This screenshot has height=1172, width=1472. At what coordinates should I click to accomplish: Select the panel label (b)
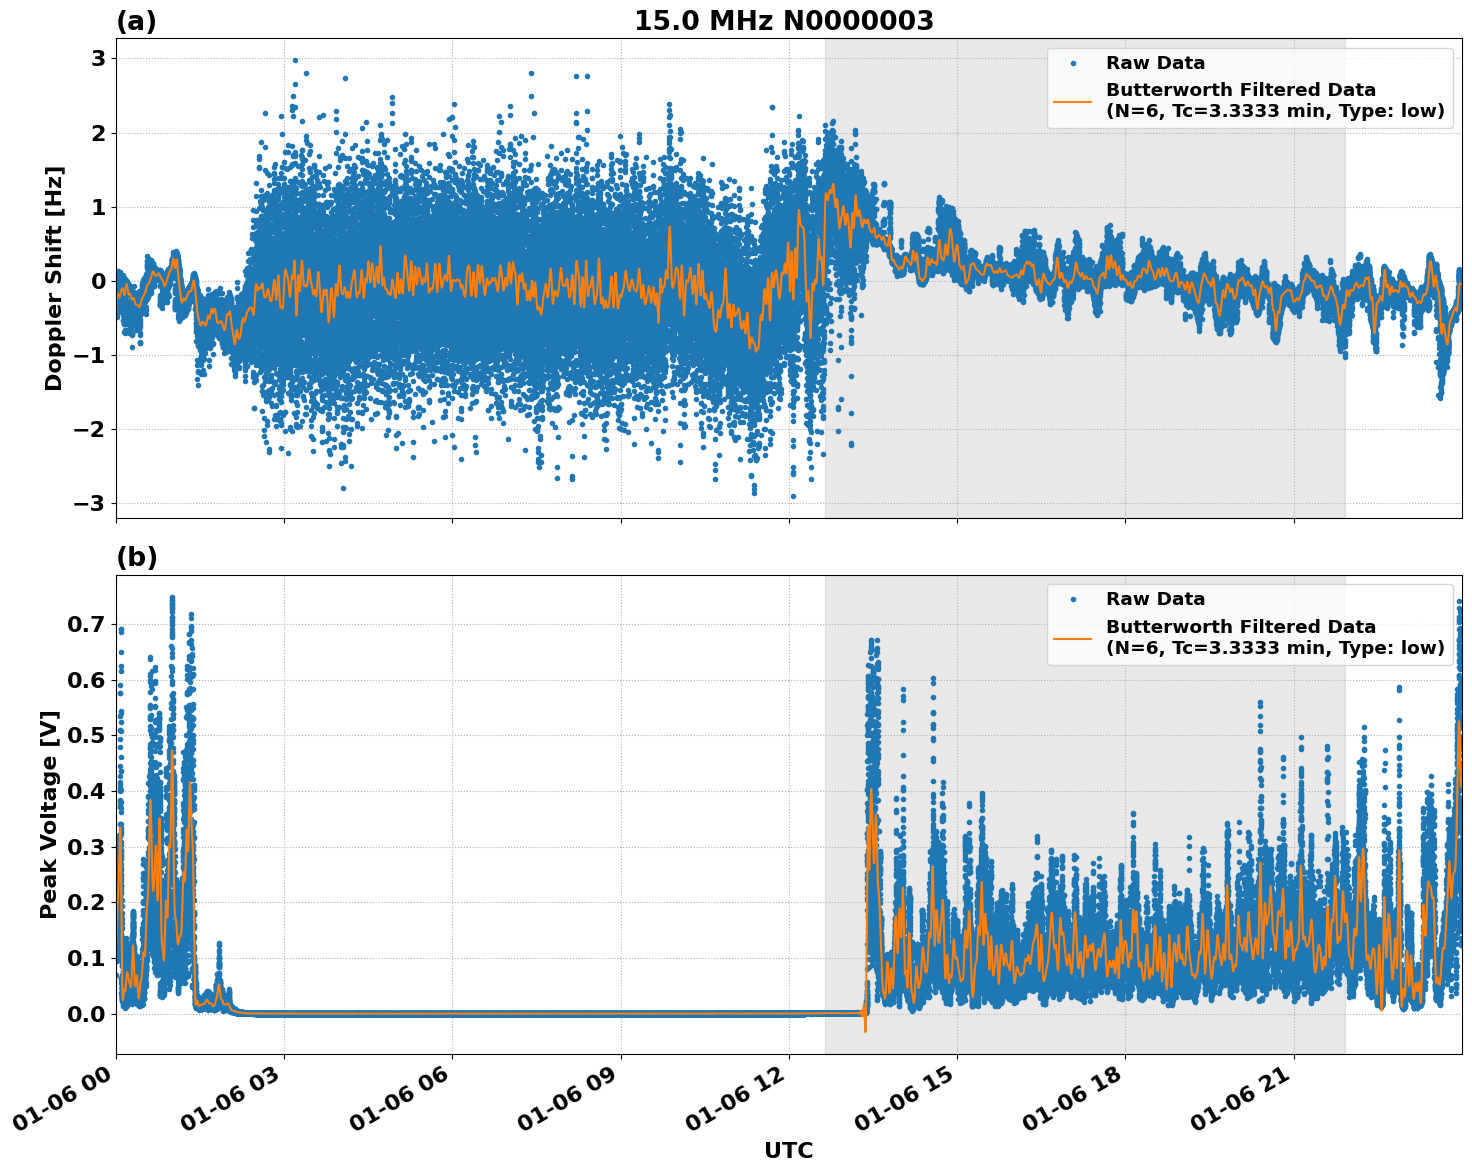[x=135, y=557]
